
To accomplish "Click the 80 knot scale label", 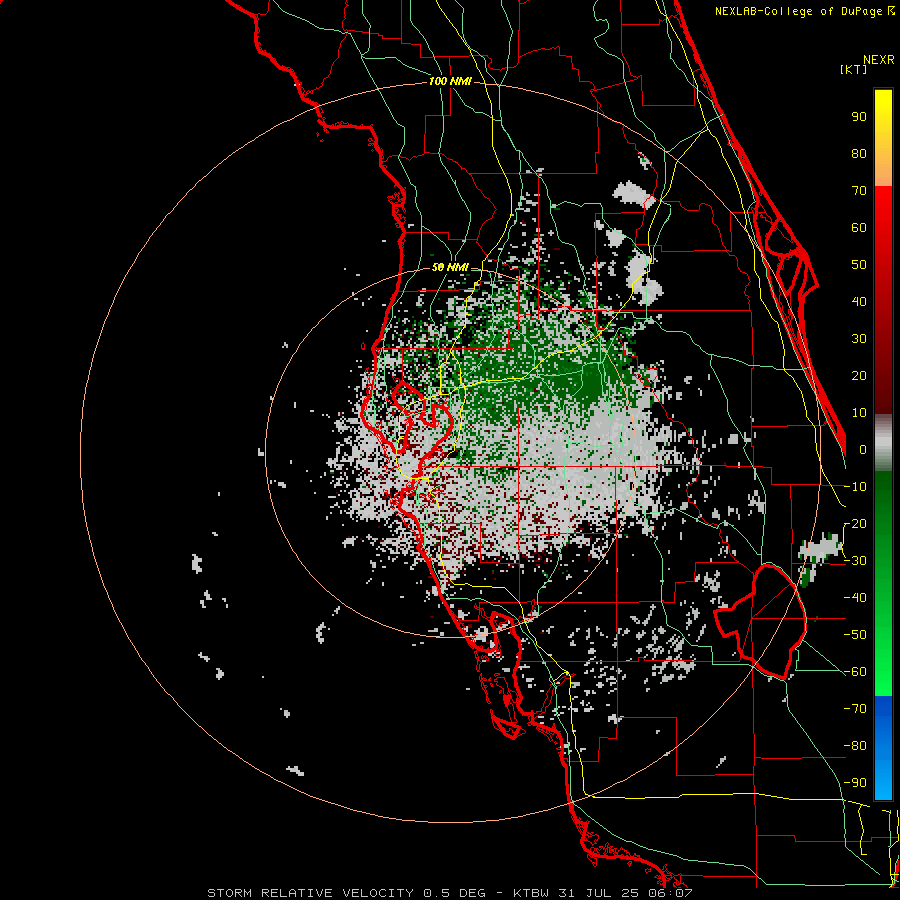I will (859, 153).
